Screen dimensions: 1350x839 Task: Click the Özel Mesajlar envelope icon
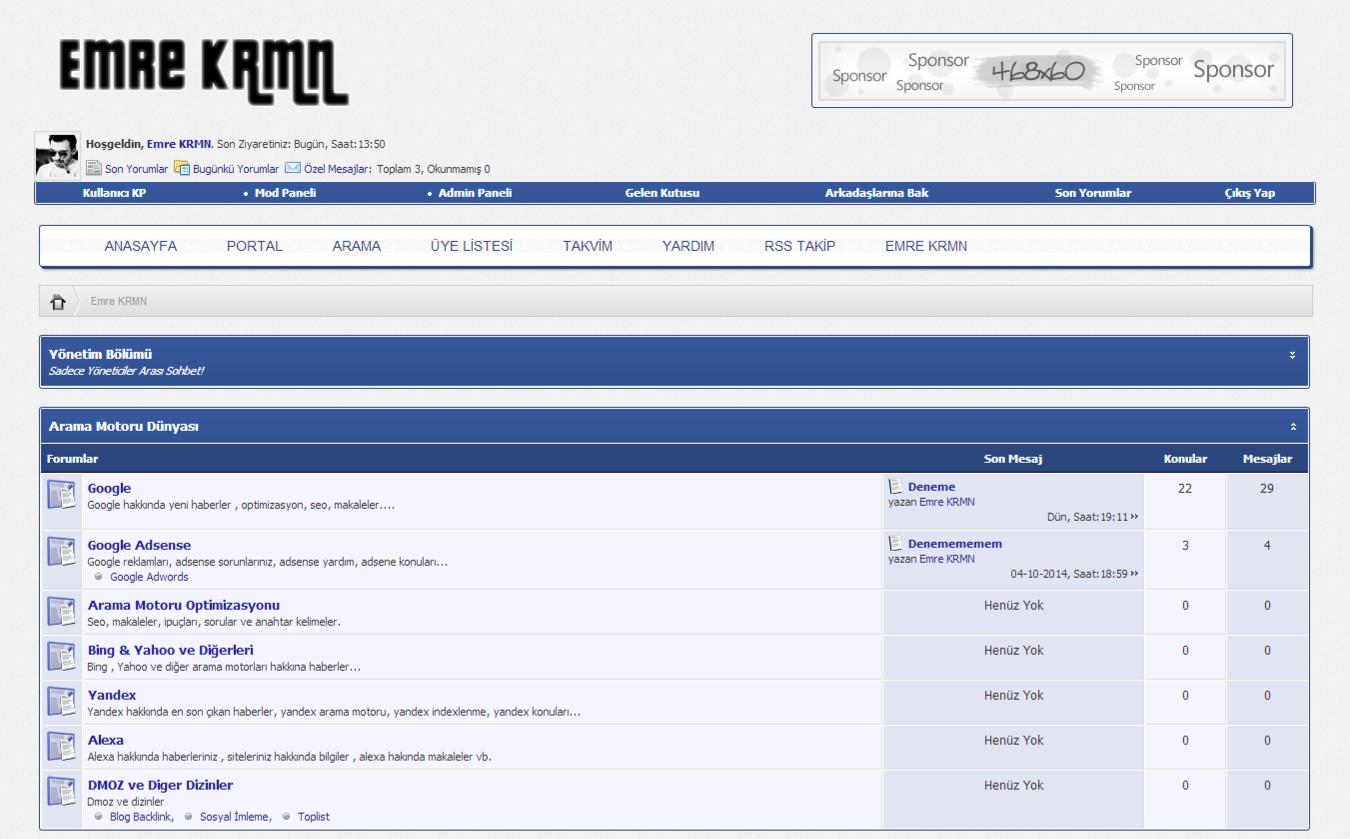point(293,169)
